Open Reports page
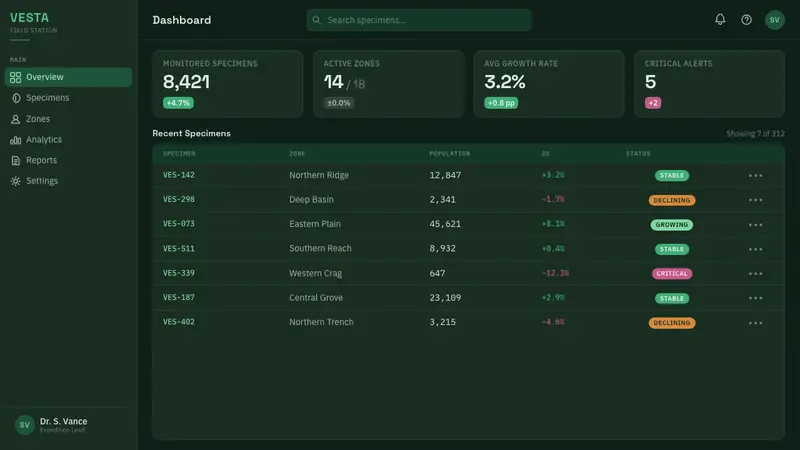This screenshot has width=800, height=450. [68, 160]
